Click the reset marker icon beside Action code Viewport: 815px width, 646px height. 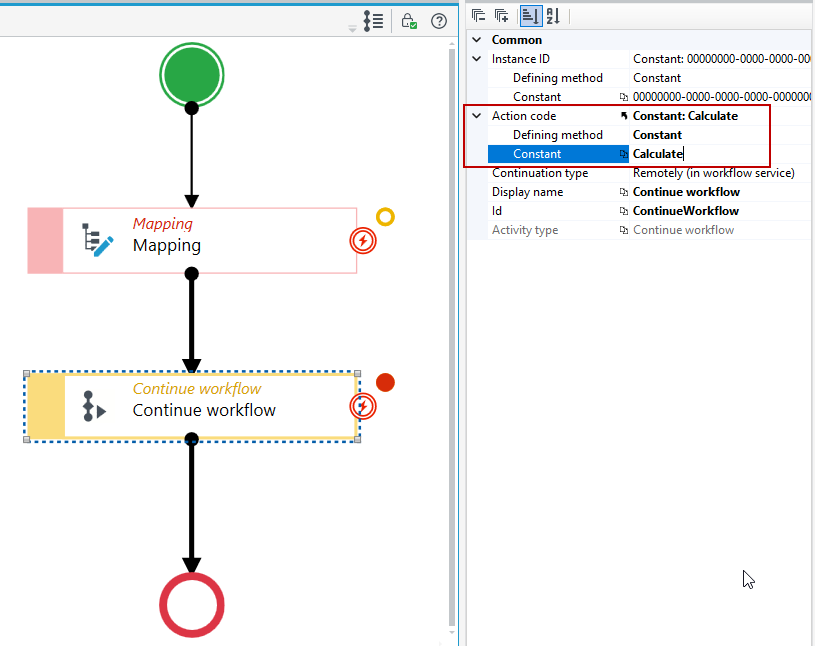coord(624,116)
